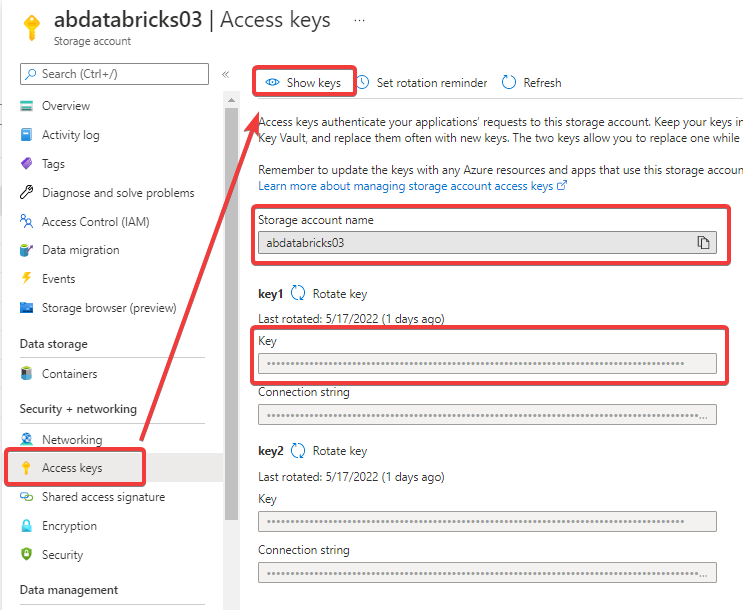This screenshot has height=610, width=743.
Task: Click the sidebar scroll up arrow
Action: click(x=231, y=100)
